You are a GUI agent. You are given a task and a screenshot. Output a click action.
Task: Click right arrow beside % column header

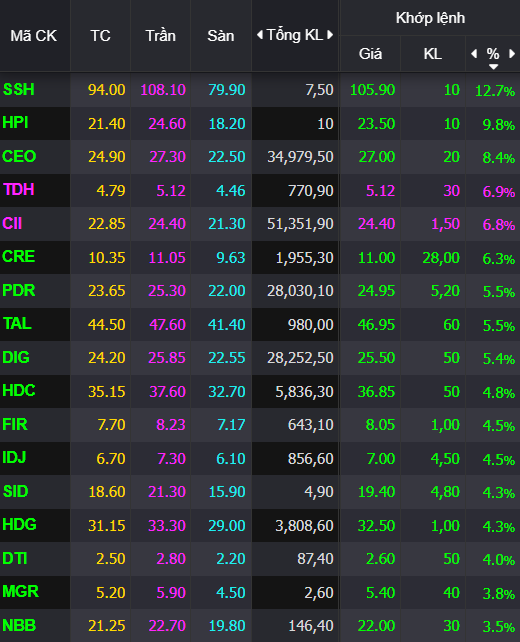(512, 54)
